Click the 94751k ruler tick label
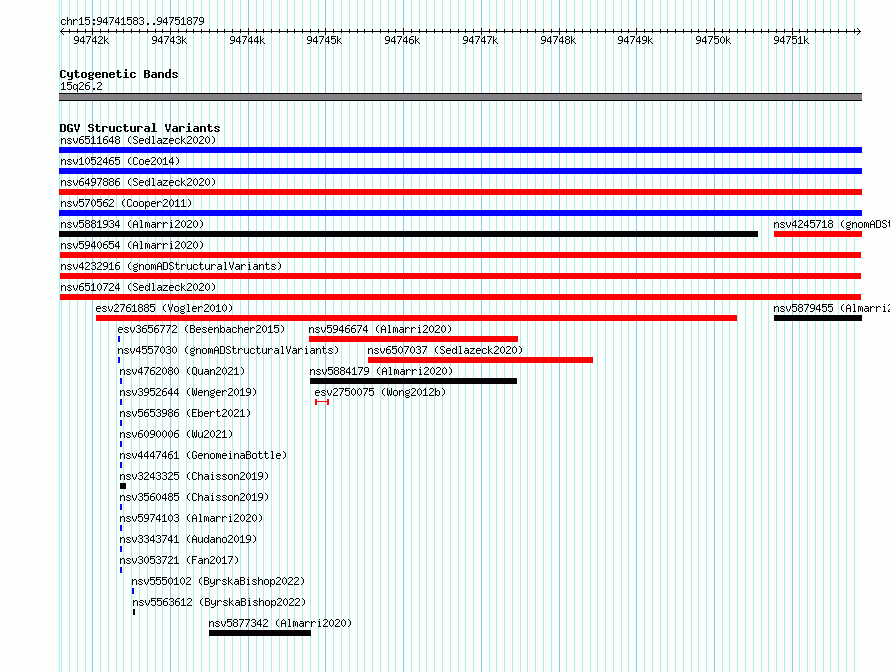This screenshot has width=890, height=672. coord(791,40)
